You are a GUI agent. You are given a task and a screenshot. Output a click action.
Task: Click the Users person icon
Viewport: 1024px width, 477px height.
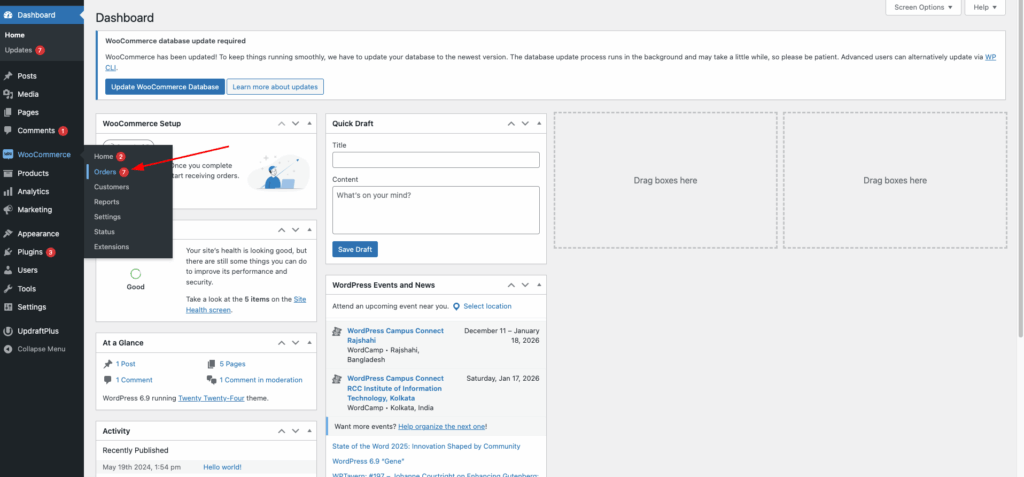click(x=8, y=270)
